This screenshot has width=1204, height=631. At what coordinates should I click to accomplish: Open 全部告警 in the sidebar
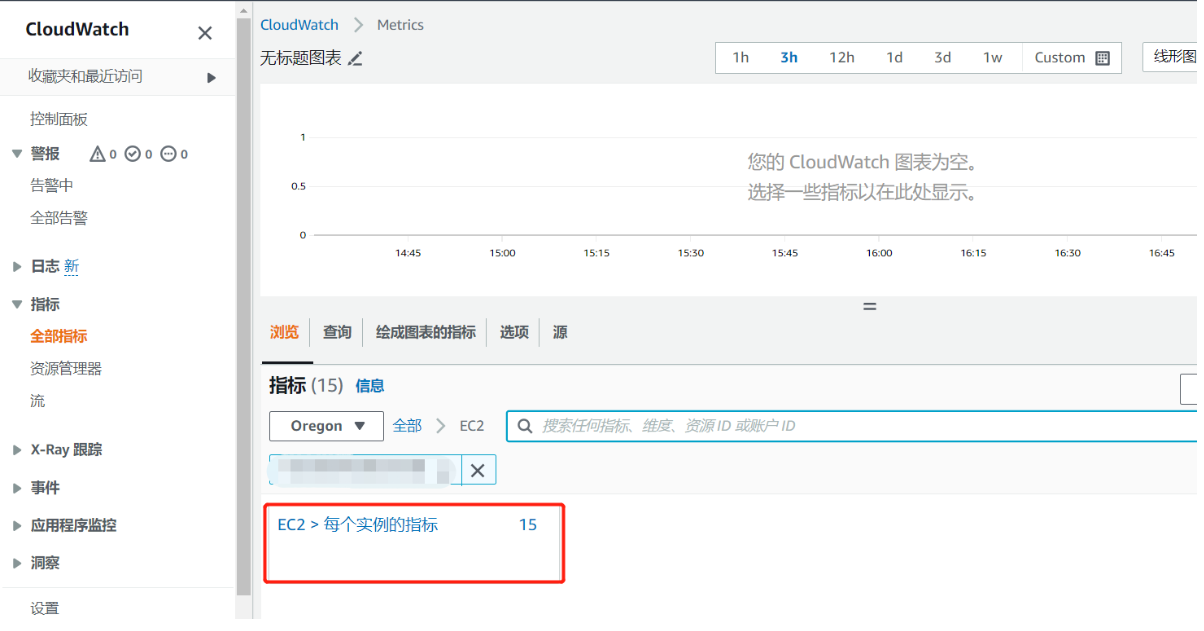tap(59, 218)
